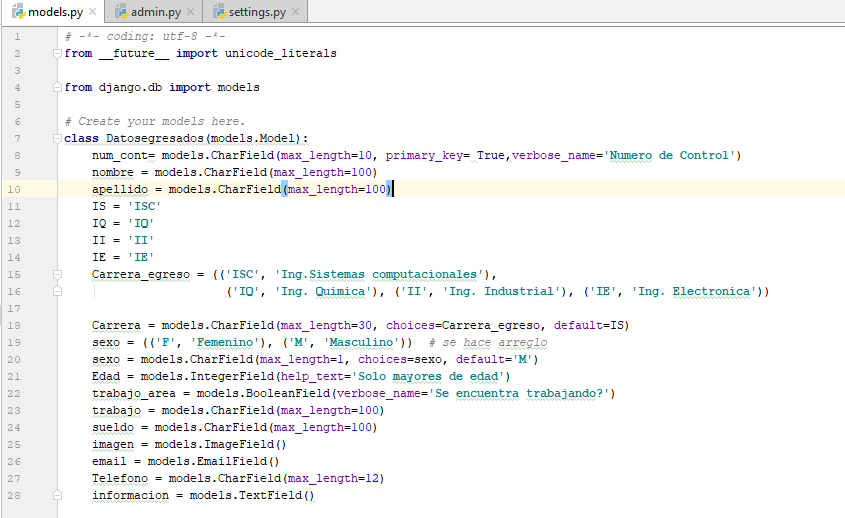Close the settings.py tab

(295, 11)
